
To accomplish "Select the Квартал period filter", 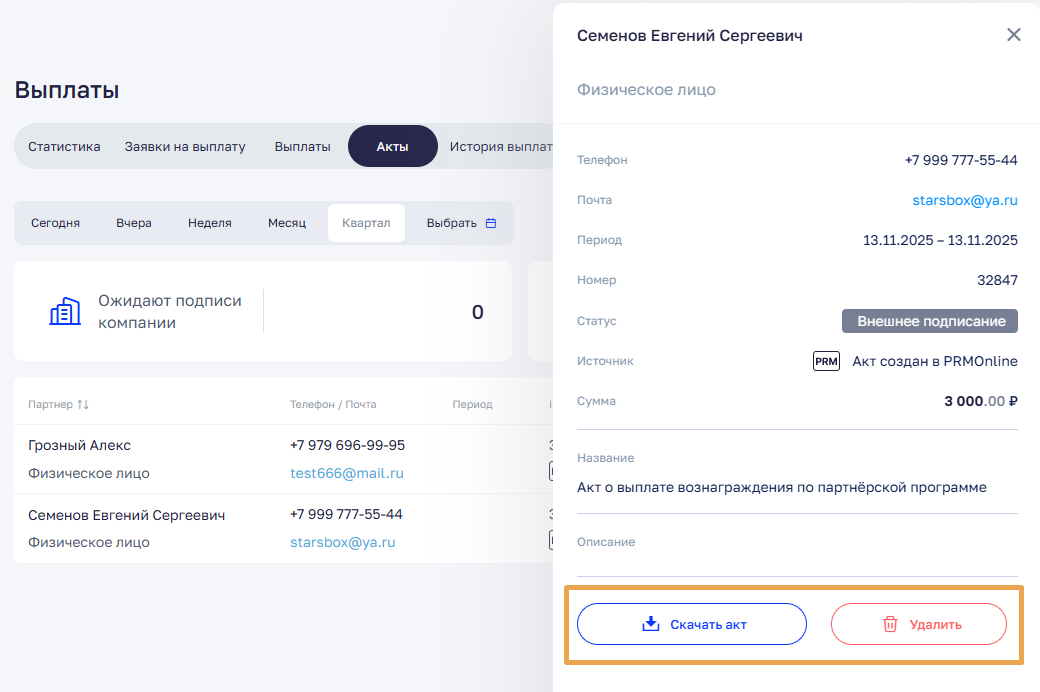I will (x=366, y=223).
